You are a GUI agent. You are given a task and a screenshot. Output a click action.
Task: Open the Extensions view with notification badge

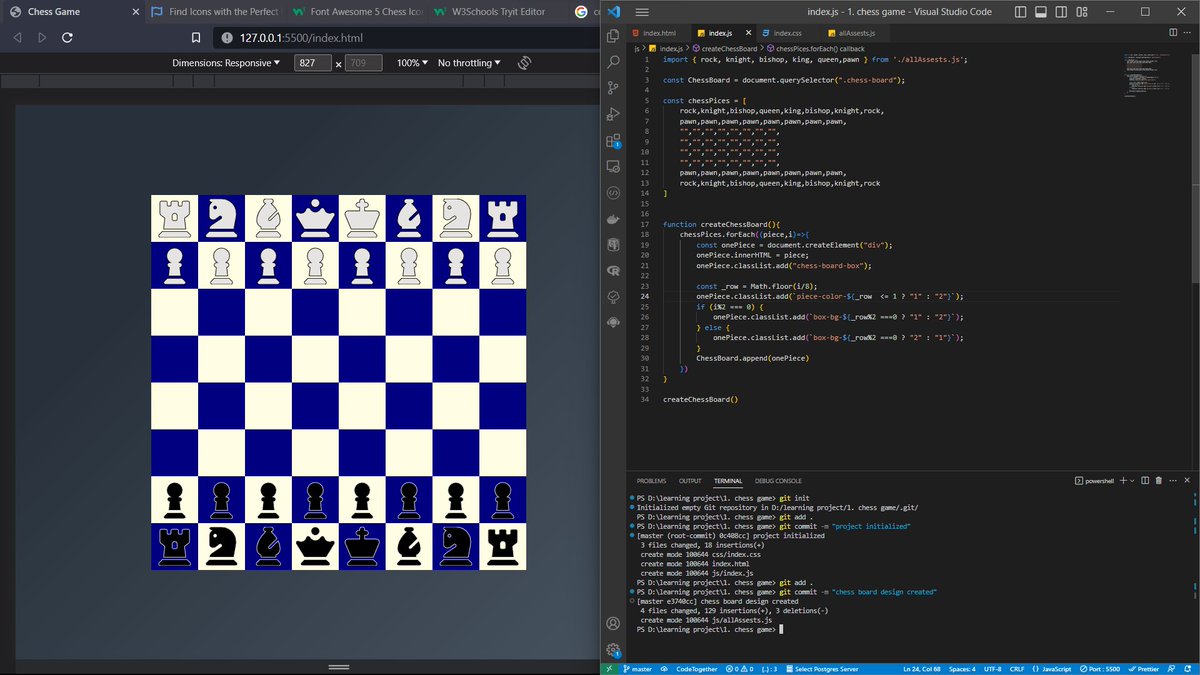click(612, 141)
